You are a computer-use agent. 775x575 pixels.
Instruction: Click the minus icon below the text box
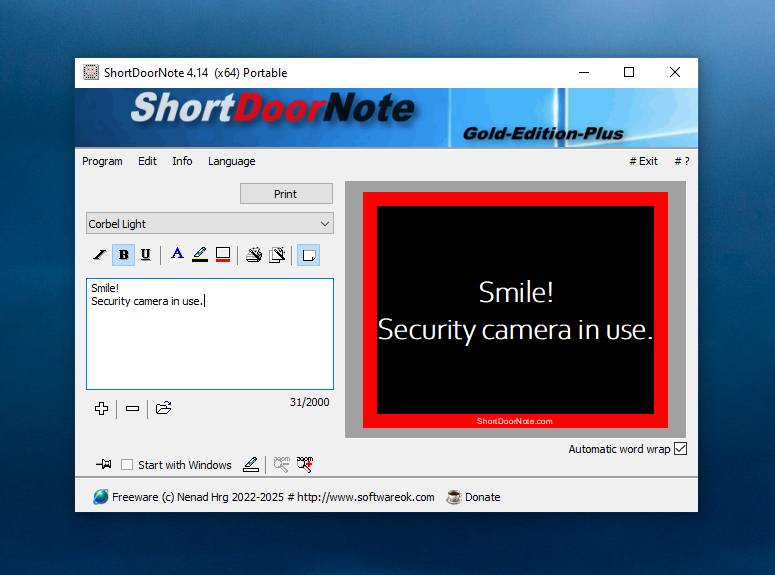pos(132,408)
